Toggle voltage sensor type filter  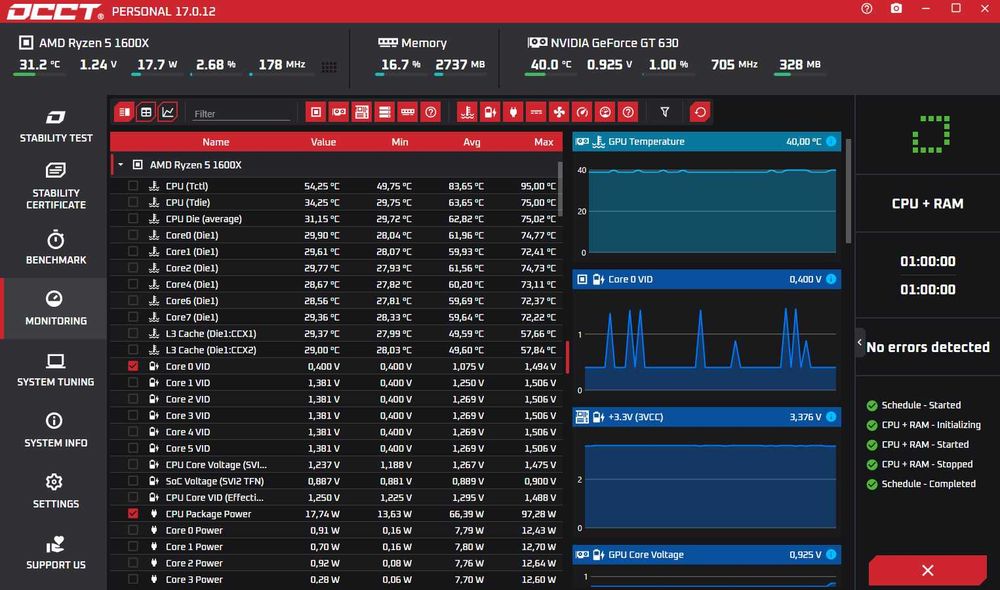point(490,112)
